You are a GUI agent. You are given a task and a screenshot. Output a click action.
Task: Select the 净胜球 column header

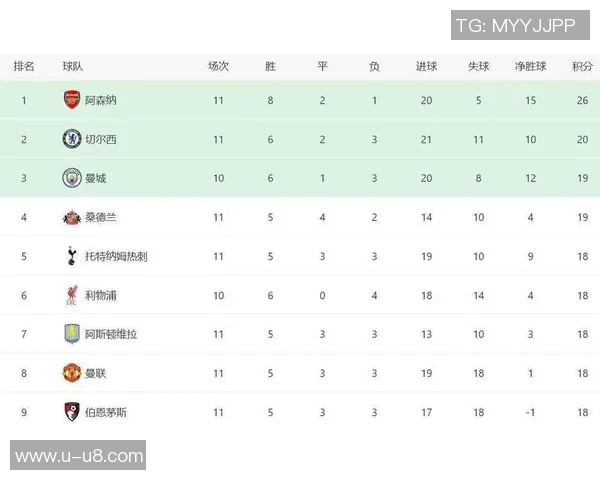530,66
